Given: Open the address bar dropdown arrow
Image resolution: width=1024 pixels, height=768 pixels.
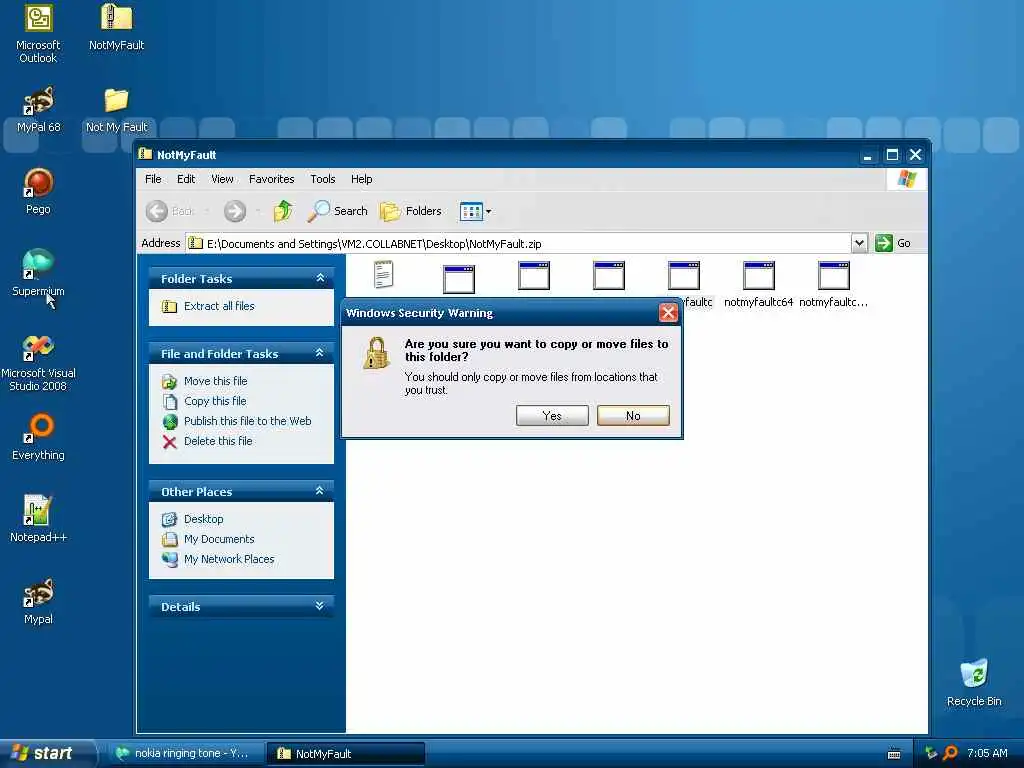Looking at the screenshot, I should [859, 244].
